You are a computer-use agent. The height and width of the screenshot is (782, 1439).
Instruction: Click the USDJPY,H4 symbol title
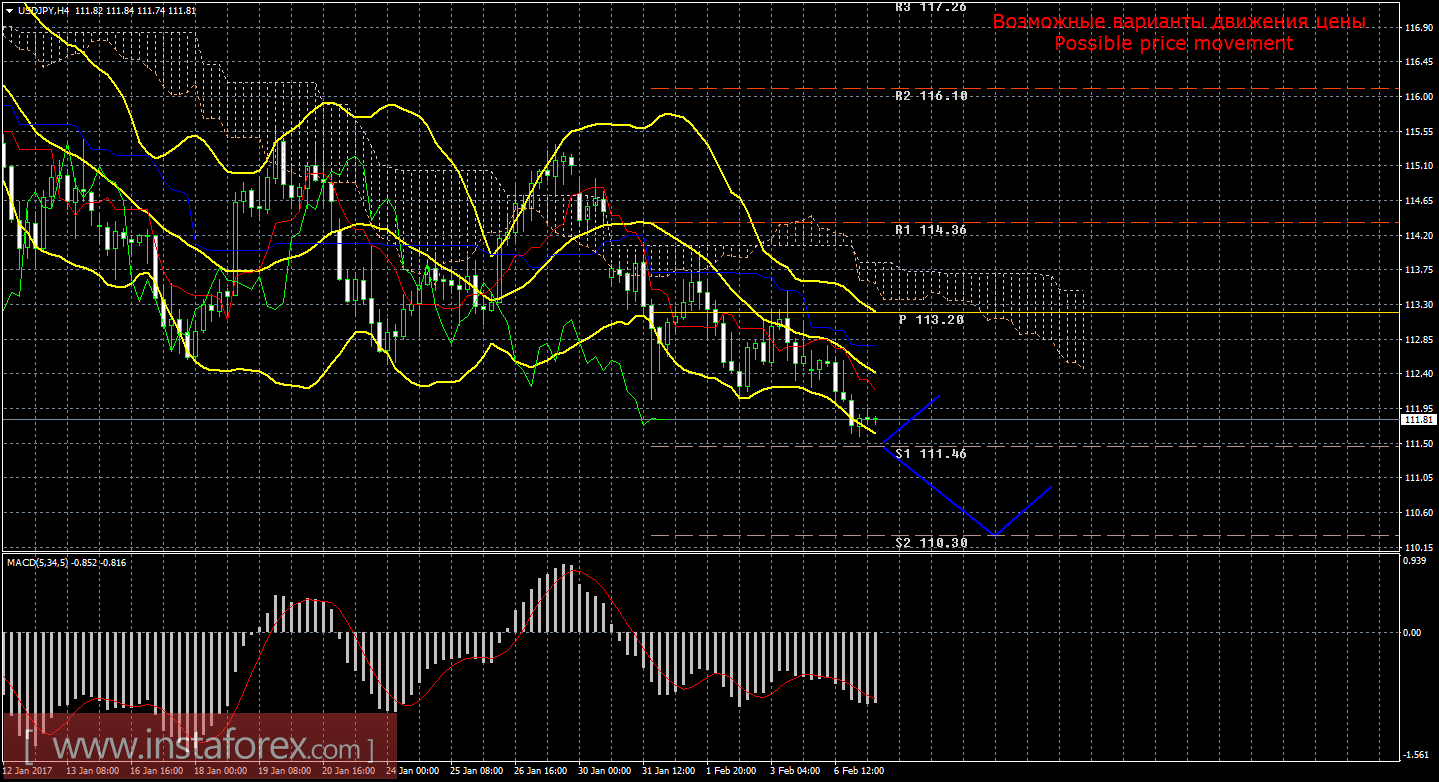click(x=45, y=9)
